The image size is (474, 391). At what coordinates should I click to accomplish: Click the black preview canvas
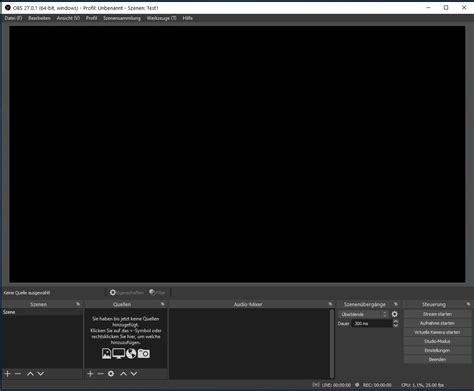237,154
